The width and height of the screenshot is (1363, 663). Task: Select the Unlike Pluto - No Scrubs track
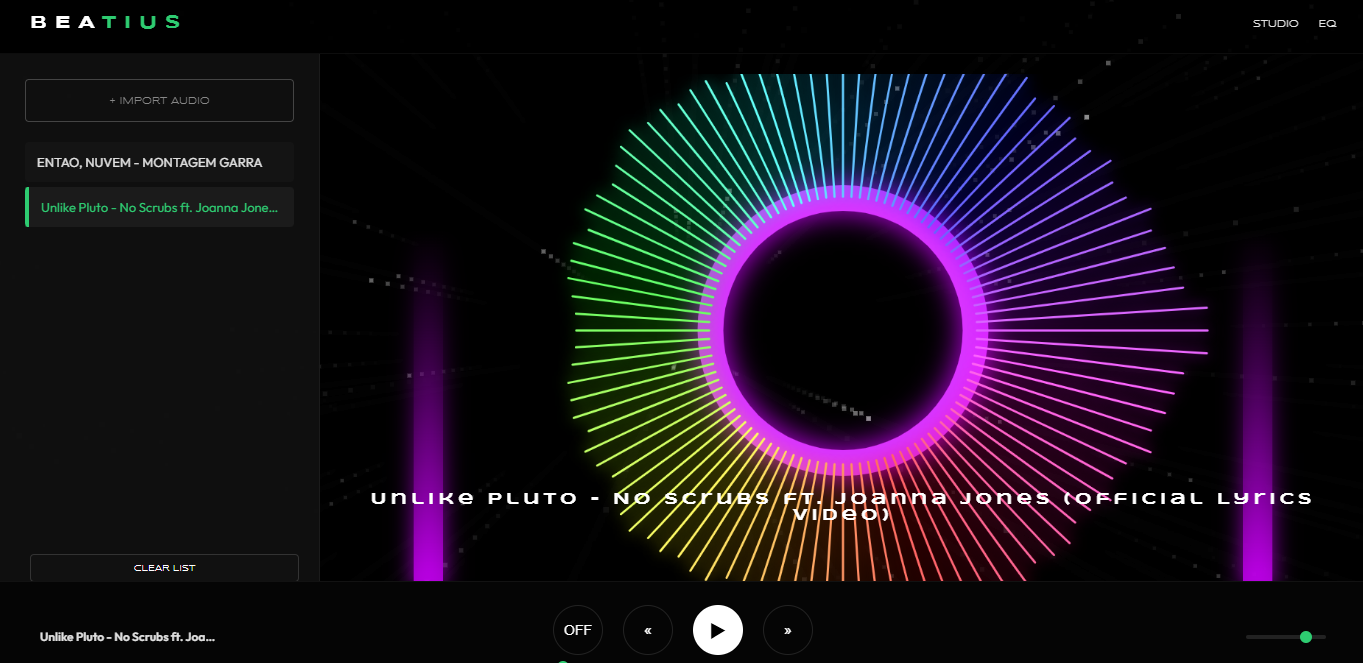159,207
